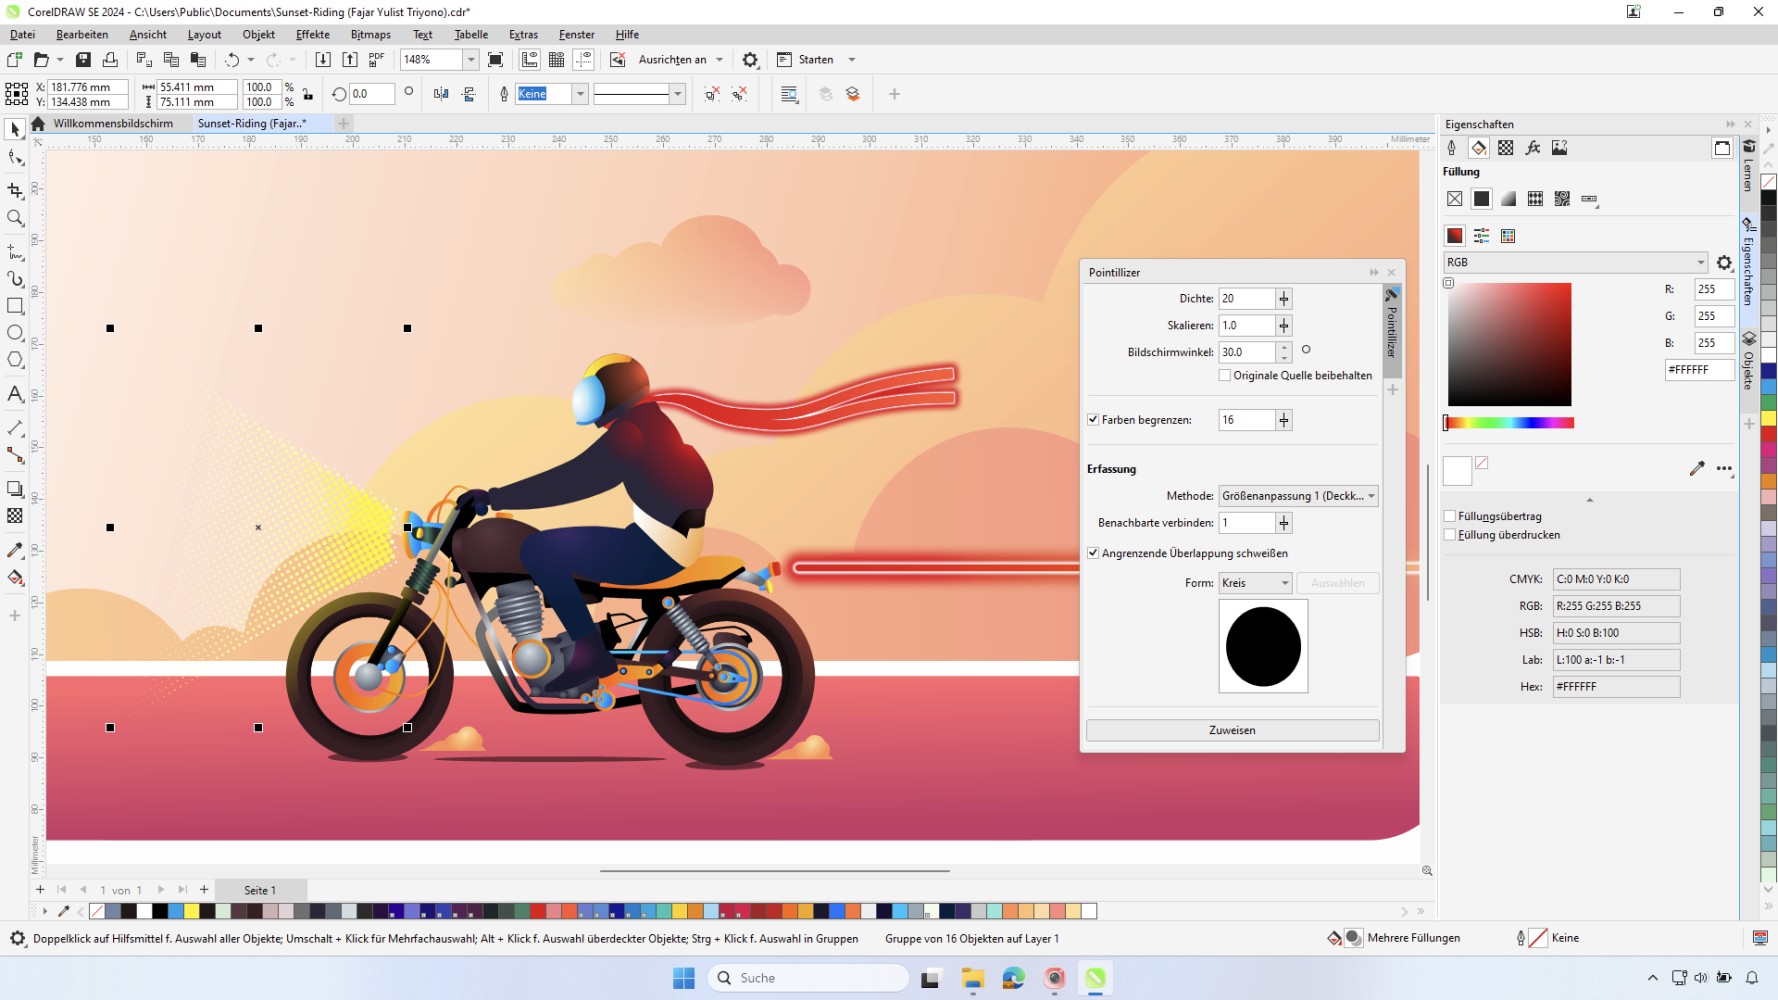Click the Zuweisen button in the Pointillizer docker
Image resolution: width=1778 pixels, height=1000 pixels.
1232,730
